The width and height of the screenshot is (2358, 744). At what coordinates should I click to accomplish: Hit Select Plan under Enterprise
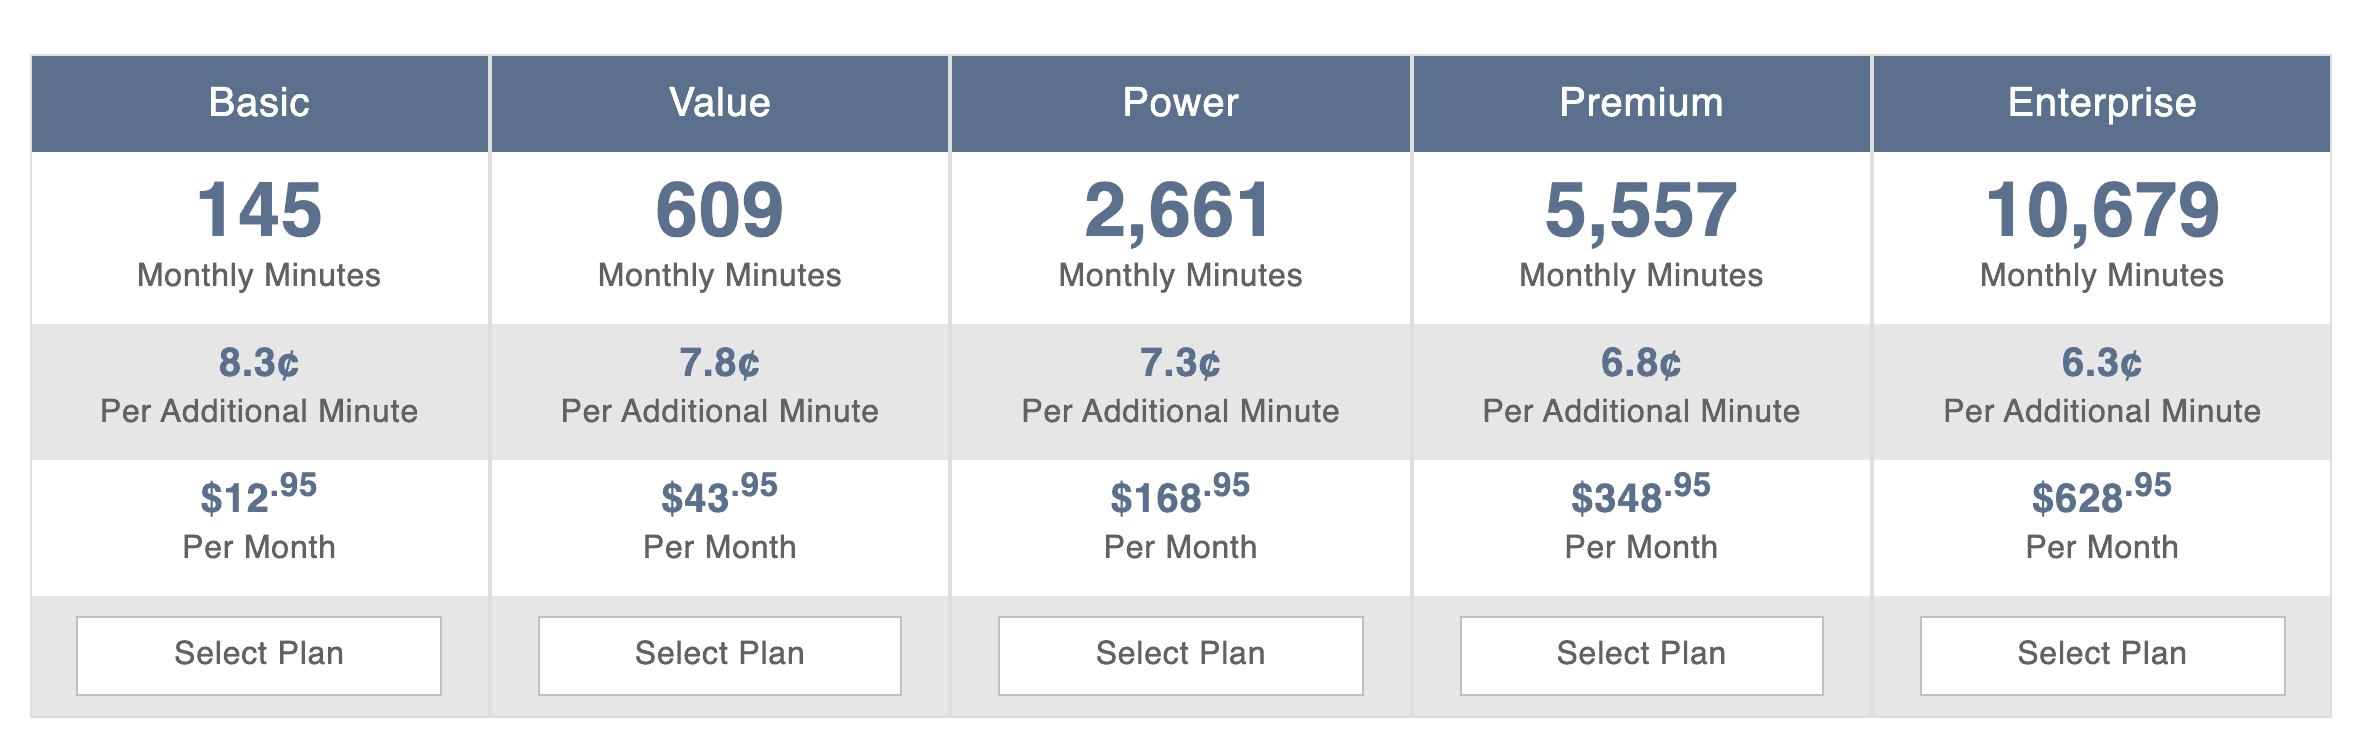point(2102,655)
